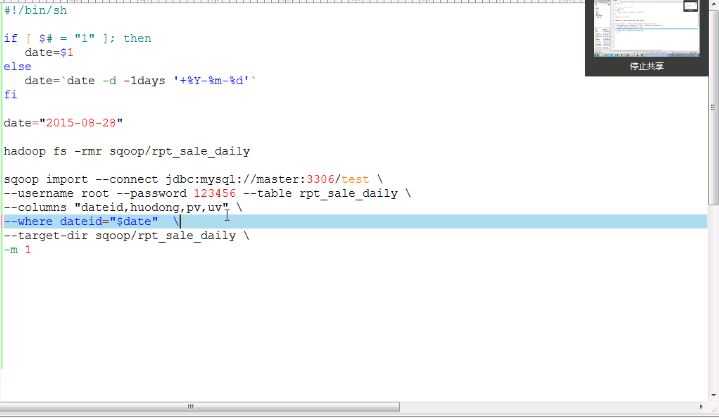Click the 'hadoop fs -rmr' command line
The height and width of the screenshot is (418, 719).
point(127,151)
